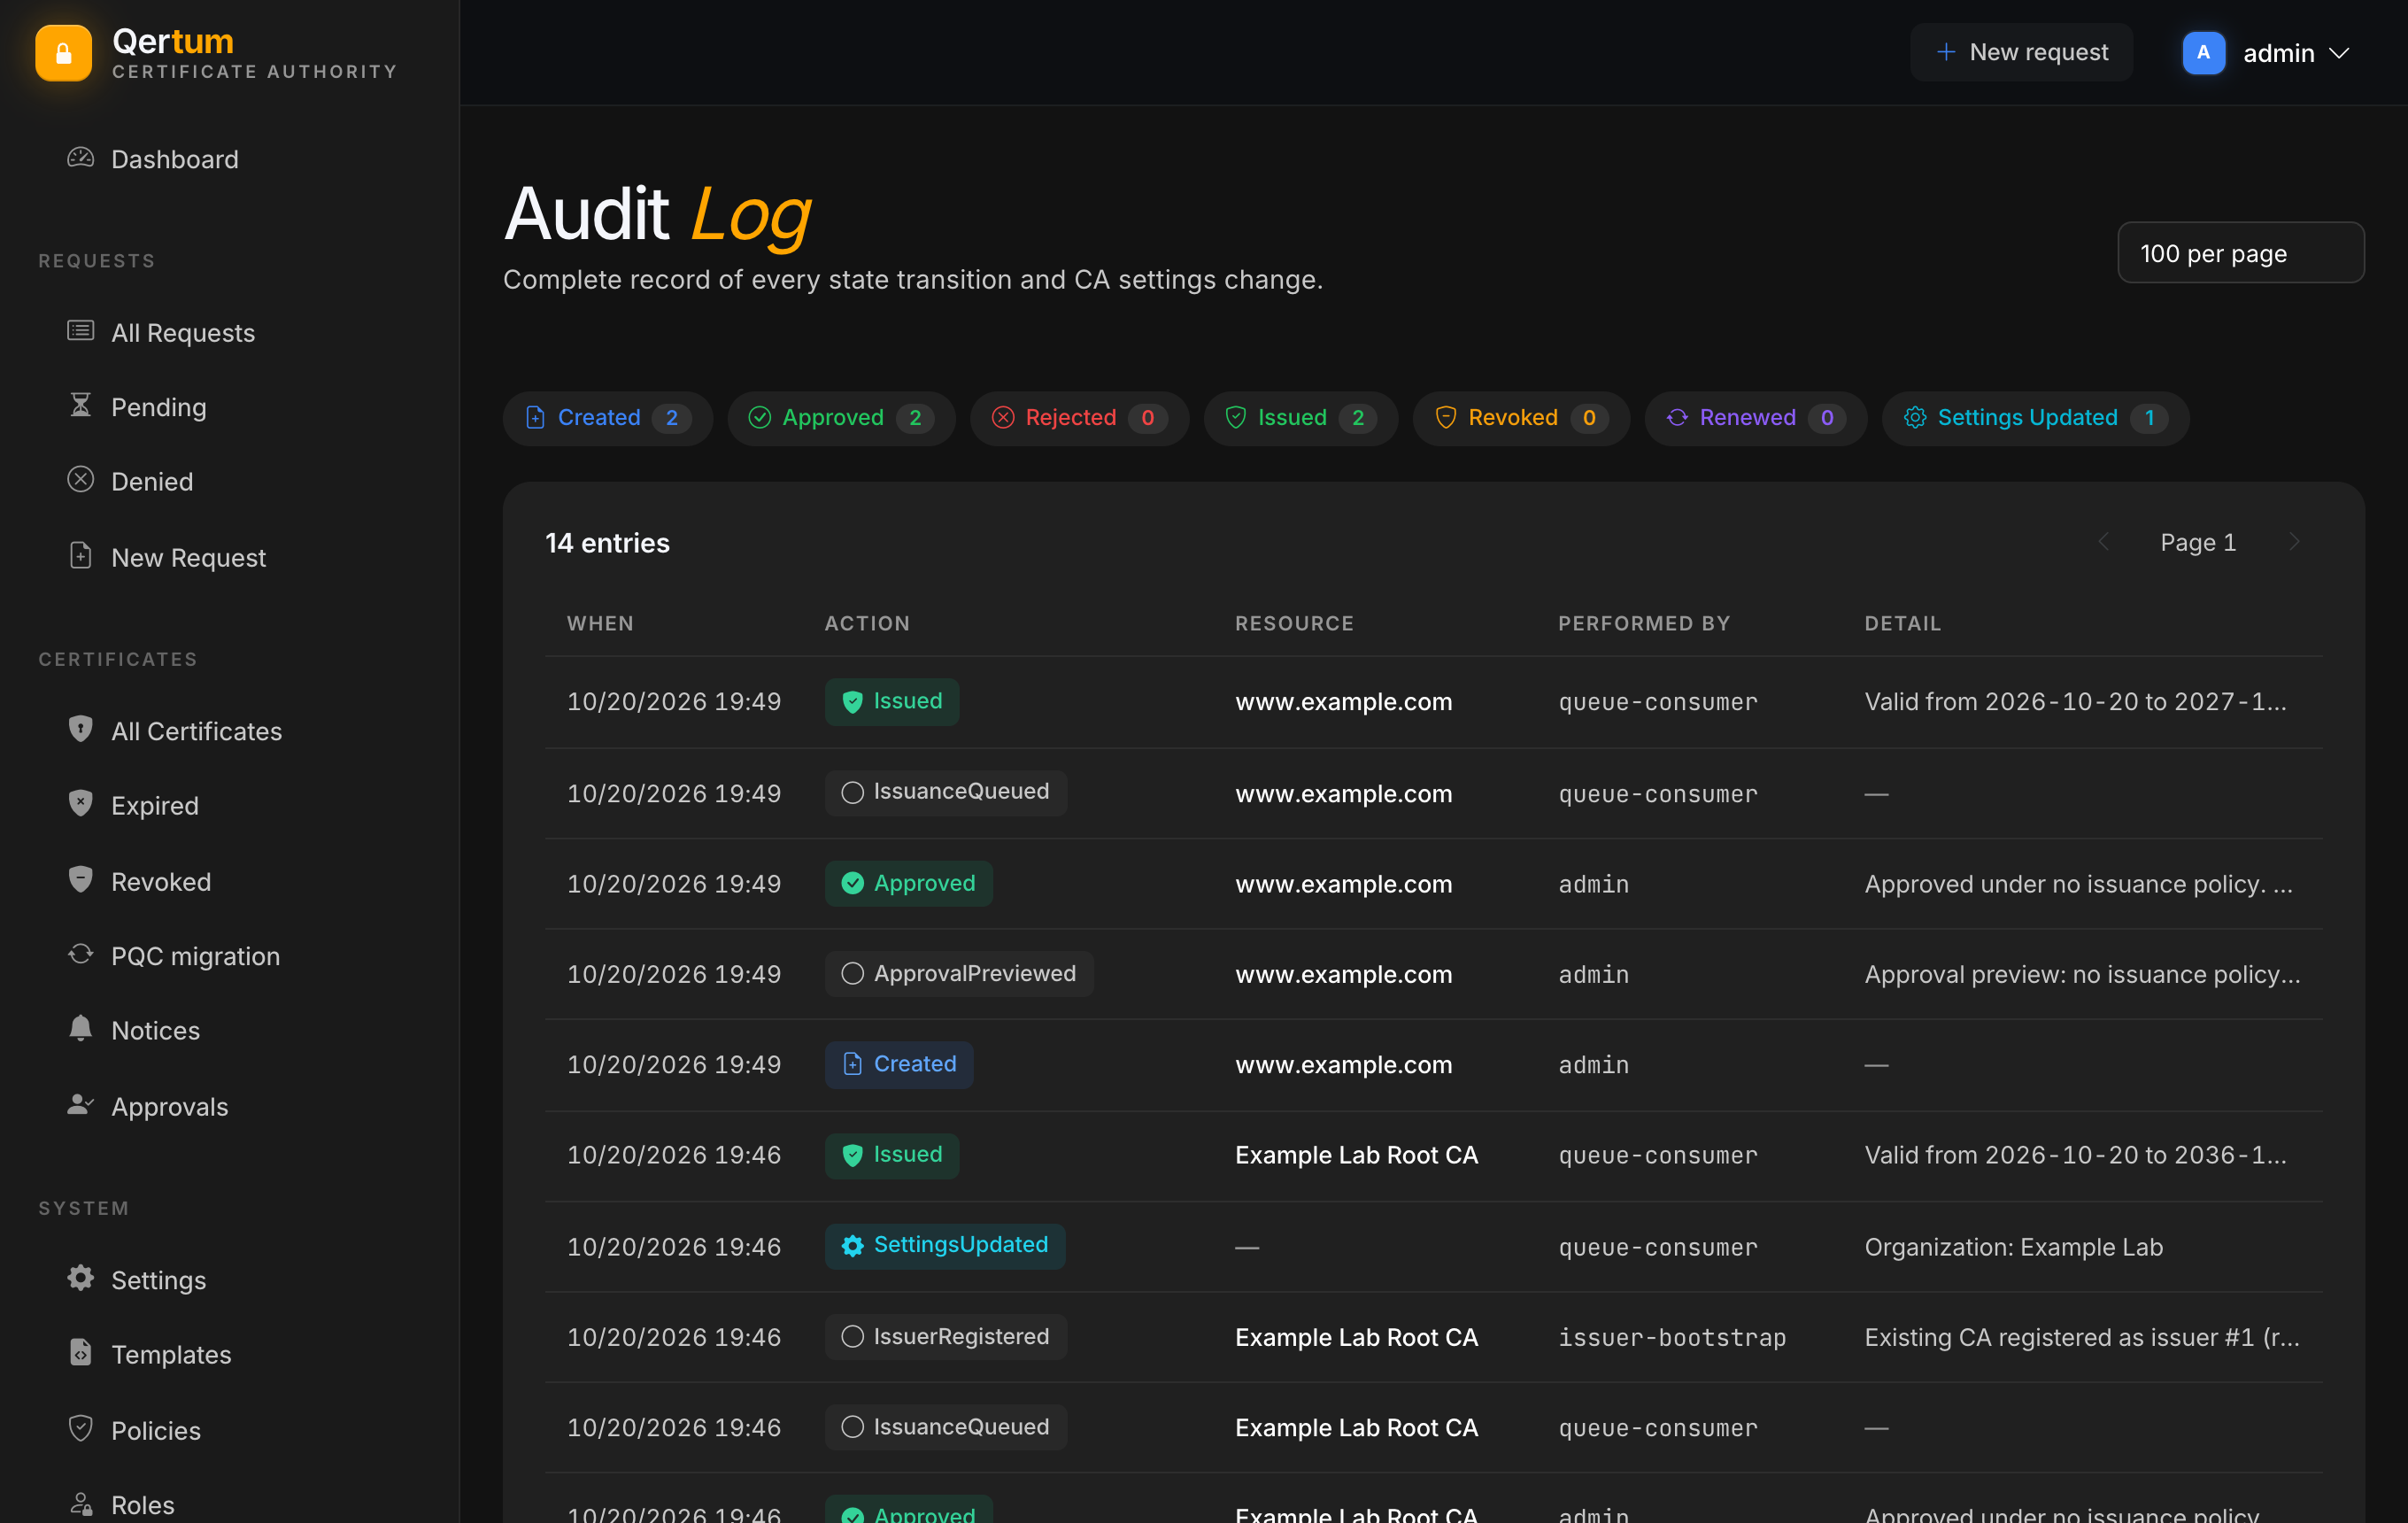Click the IssuerRegistered action badge
Screen dimensions: 2408x1523
pos(946,1337)
